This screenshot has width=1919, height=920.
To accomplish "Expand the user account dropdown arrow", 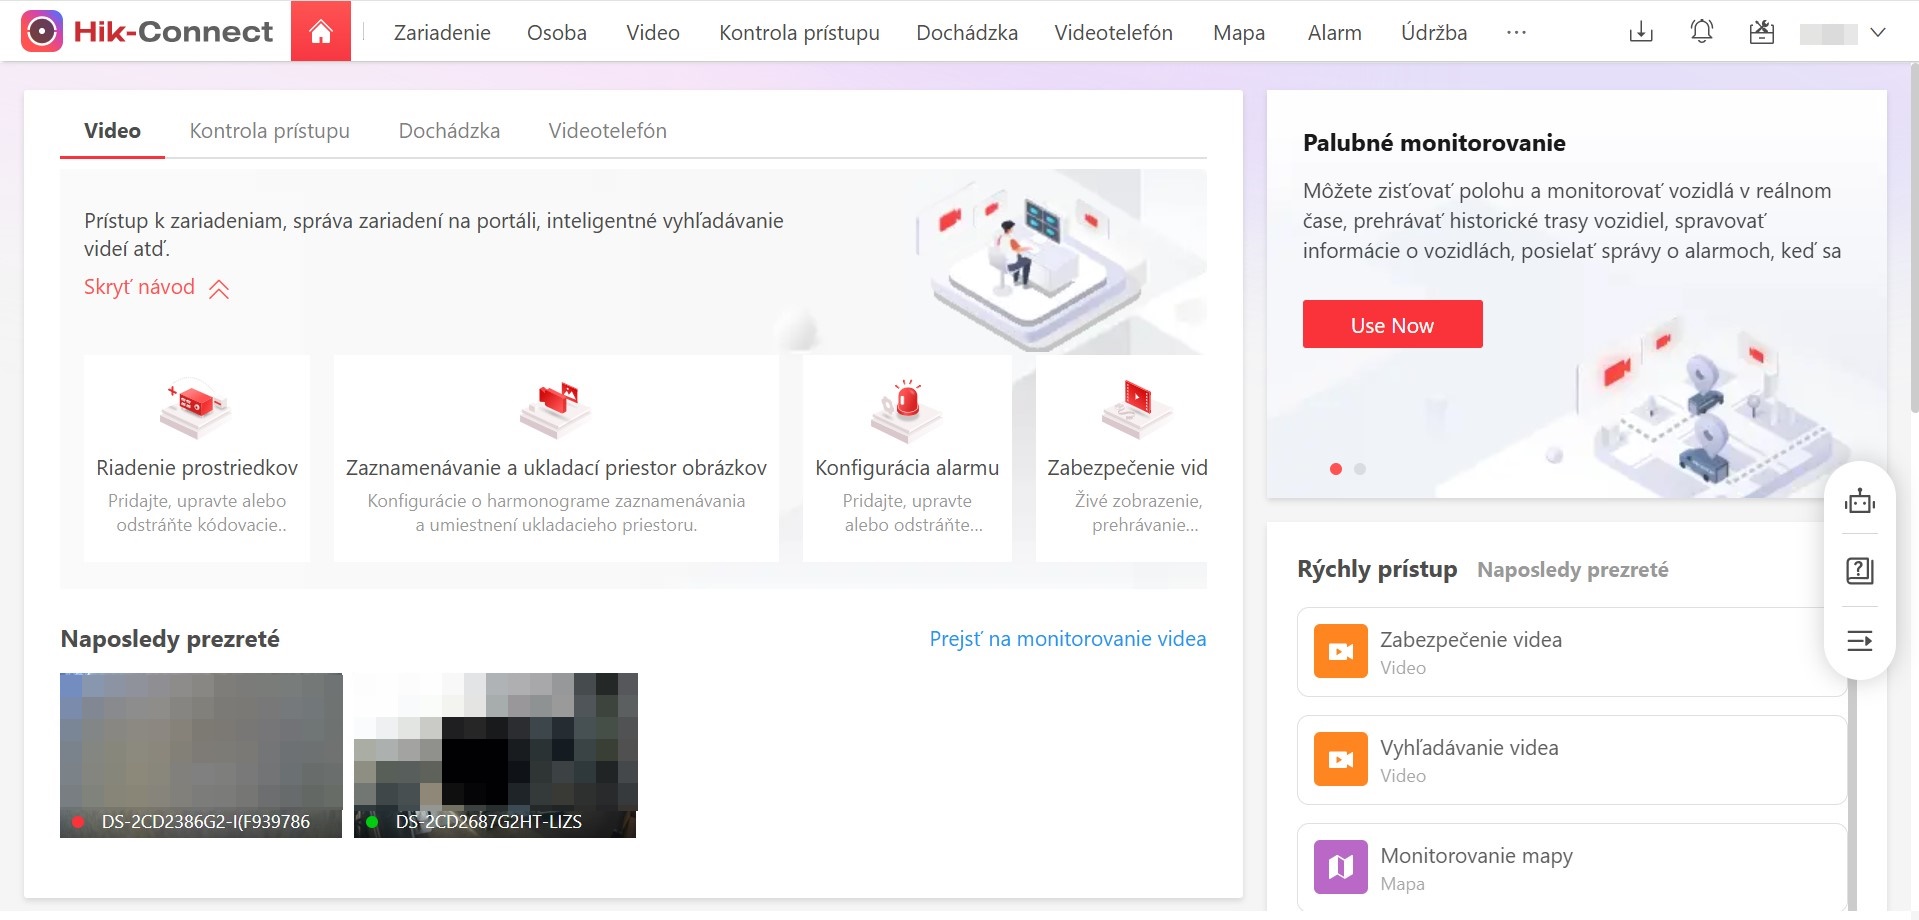I will coord(1878,33).
